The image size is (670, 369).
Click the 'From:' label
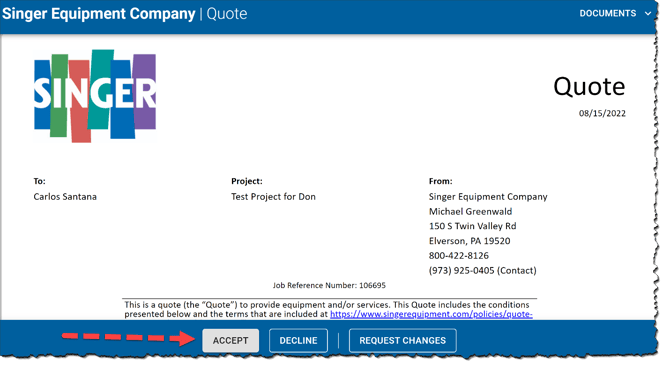441,181
